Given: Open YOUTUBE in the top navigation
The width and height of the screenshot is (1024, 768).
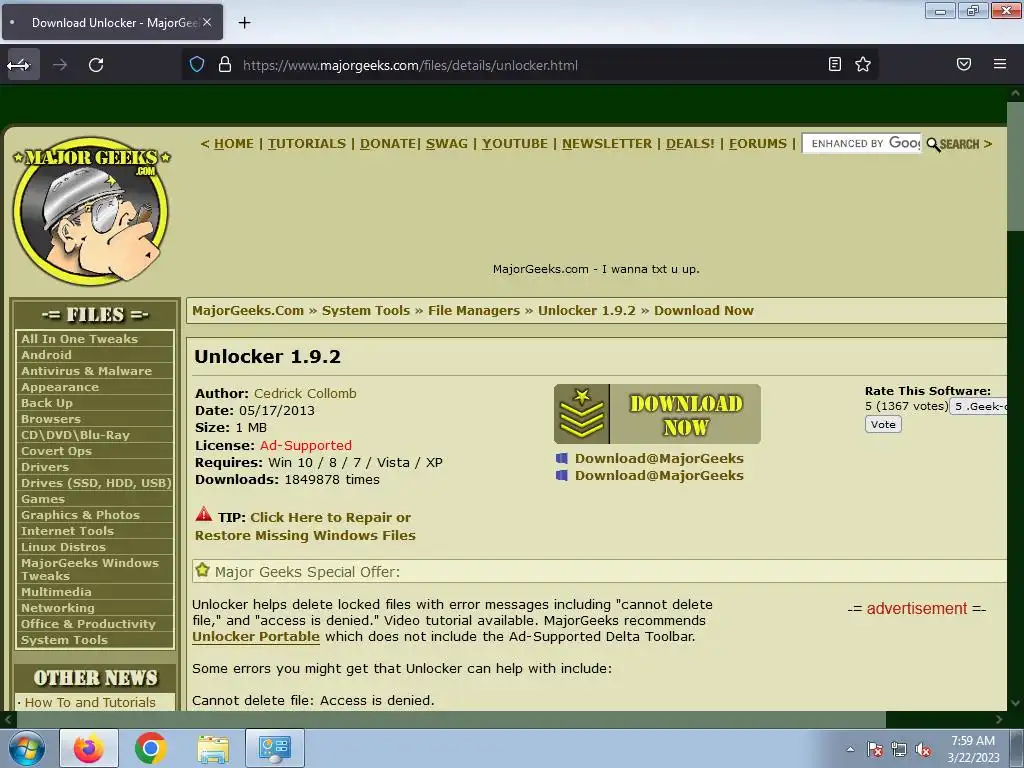Looking at the screenshot, I should click(515, 144).
